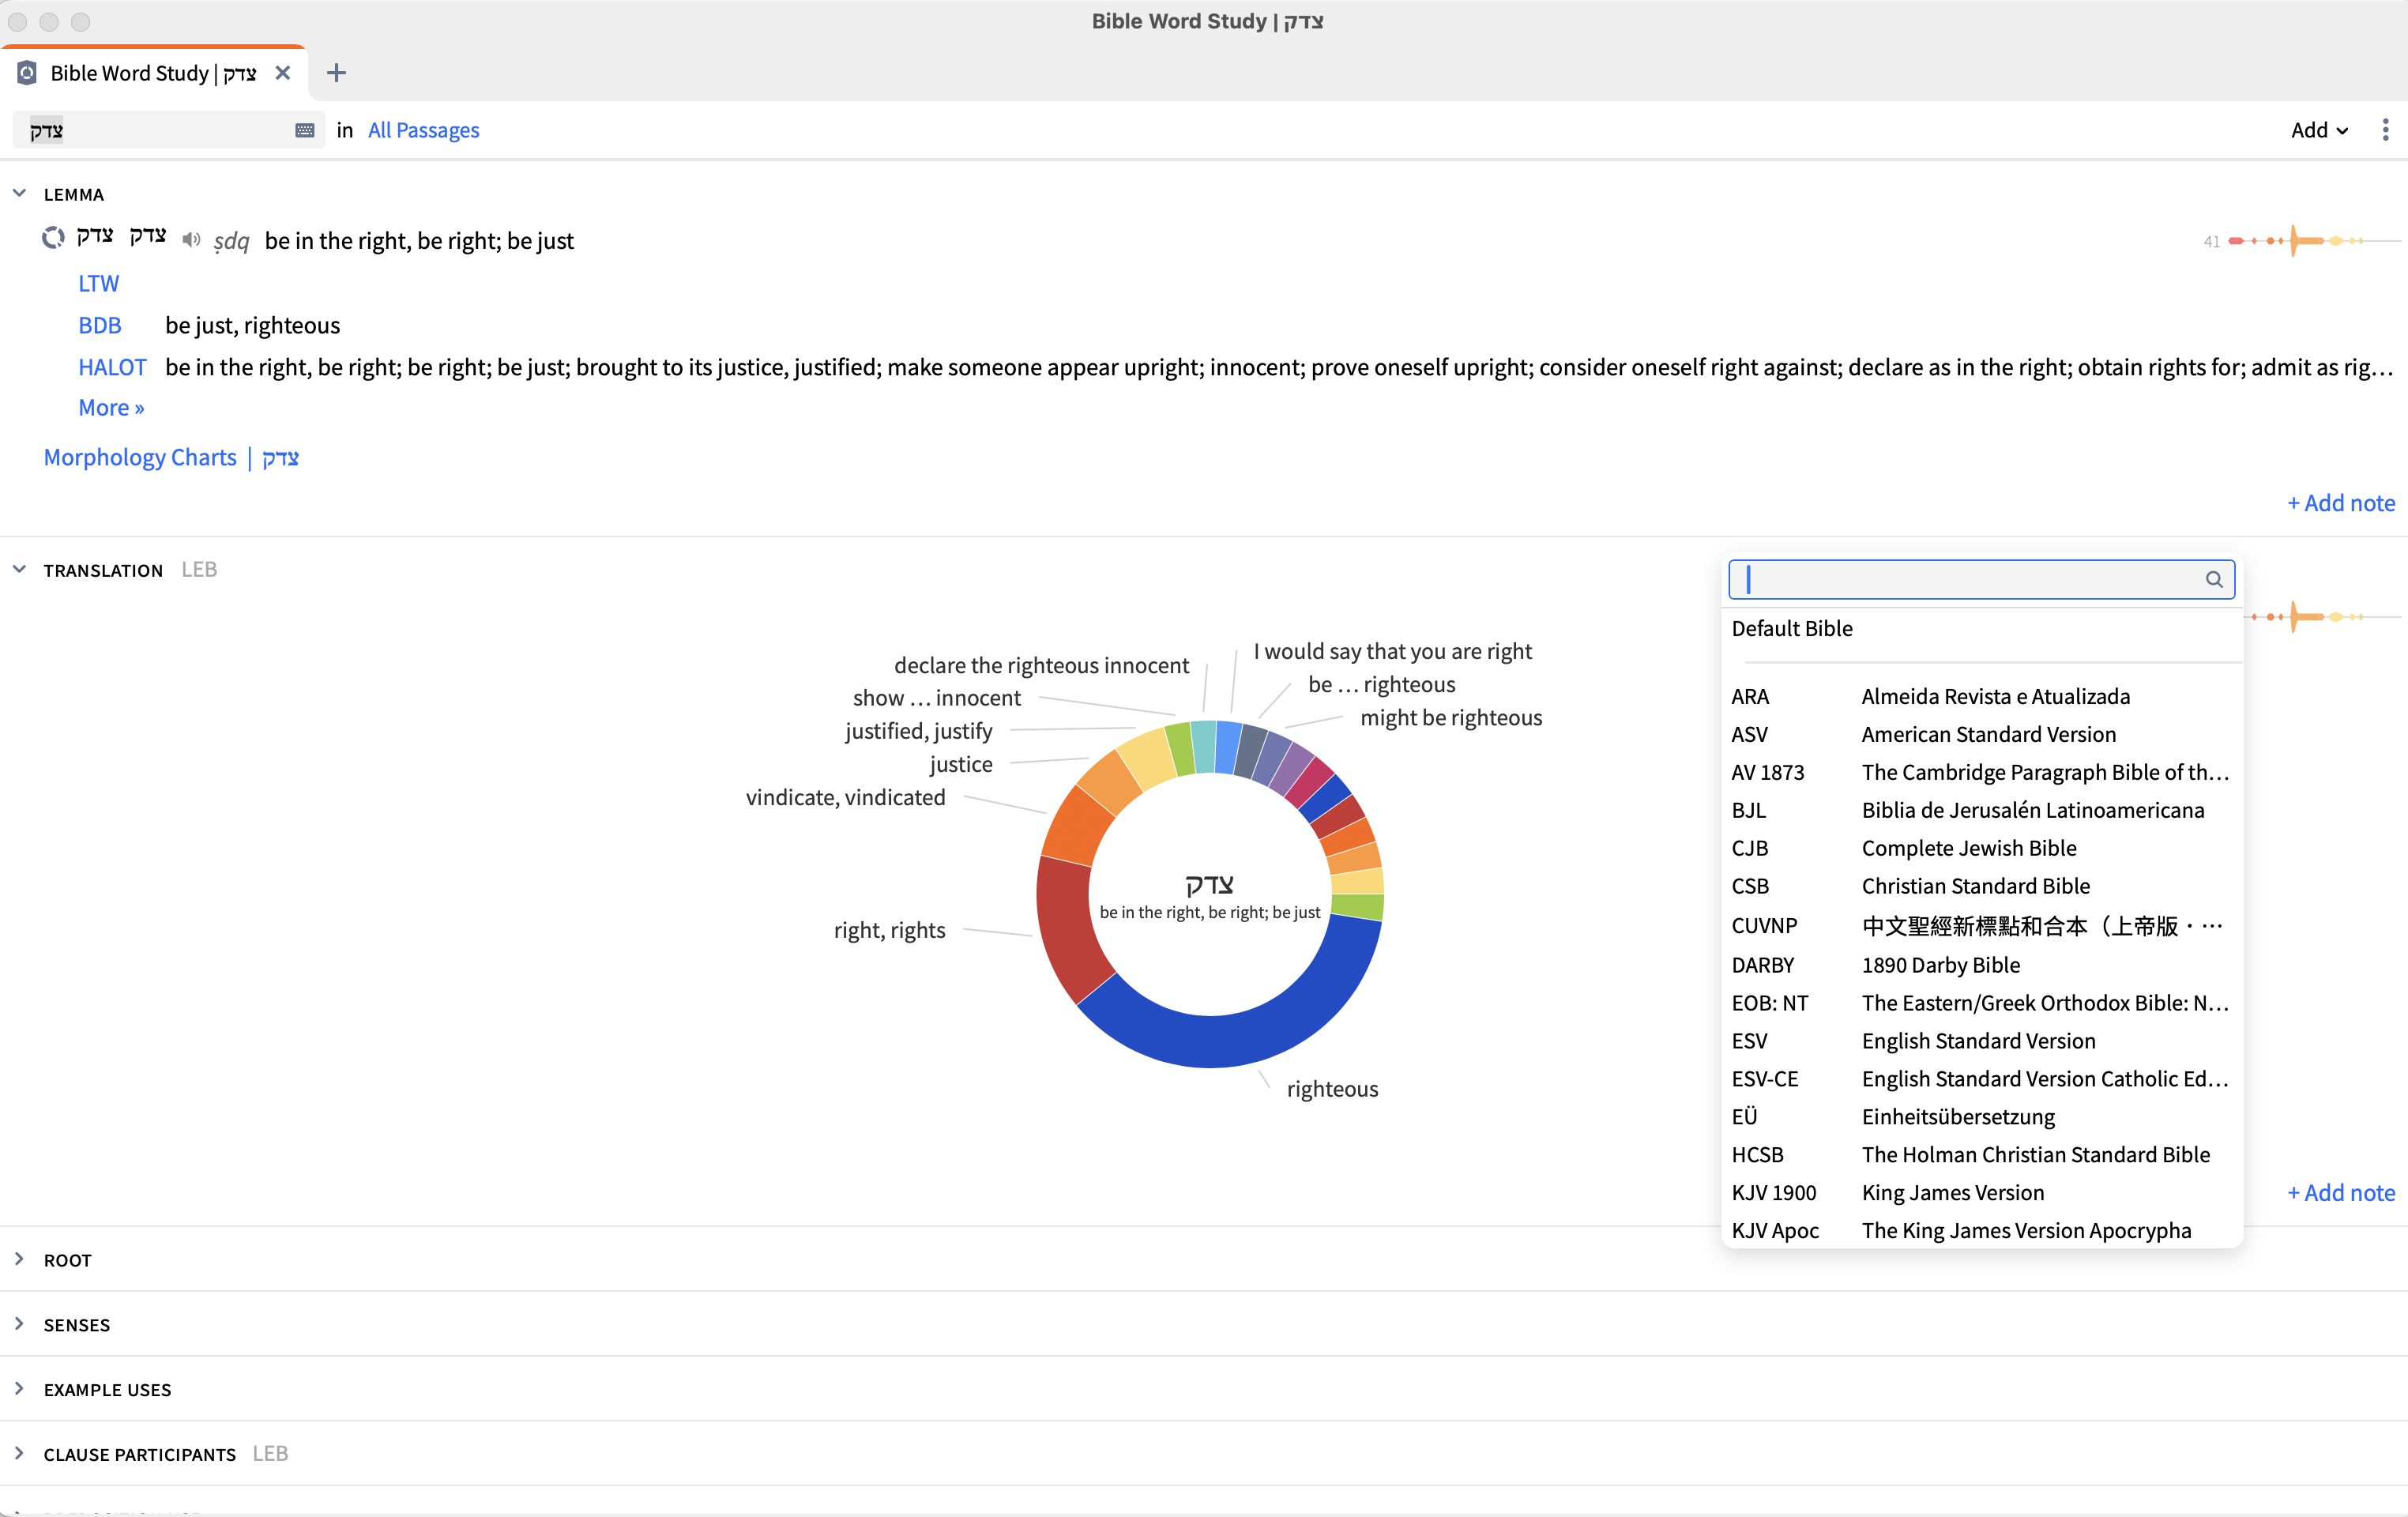Choose CSB Christian Standard Bible
Screen dimensions: 2408x1517
[1981, 886]
